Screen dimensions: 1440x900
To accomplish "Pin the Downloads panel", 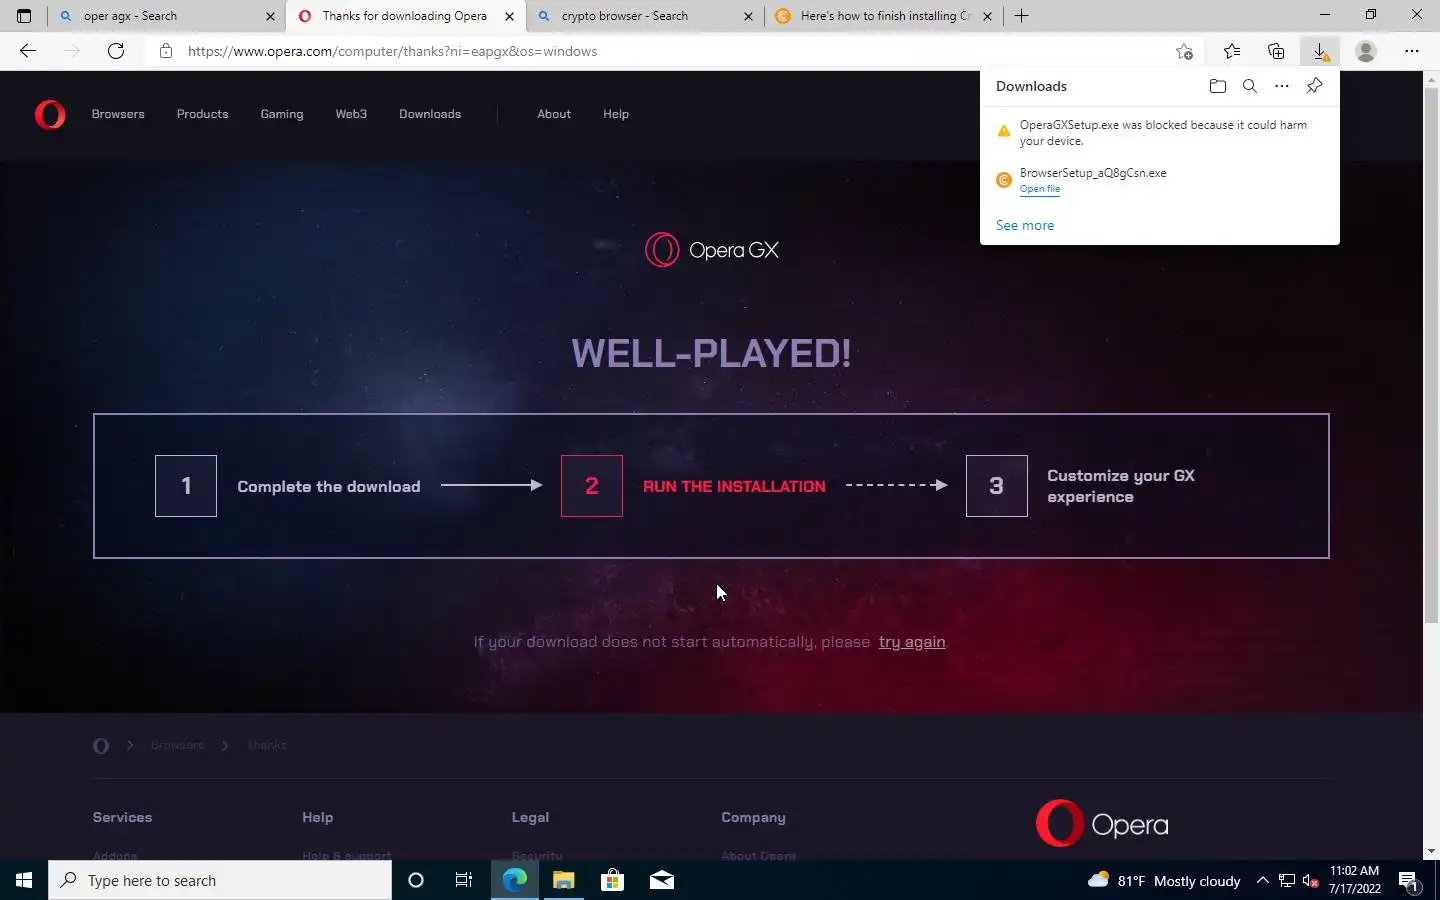I will [1315, 86].
